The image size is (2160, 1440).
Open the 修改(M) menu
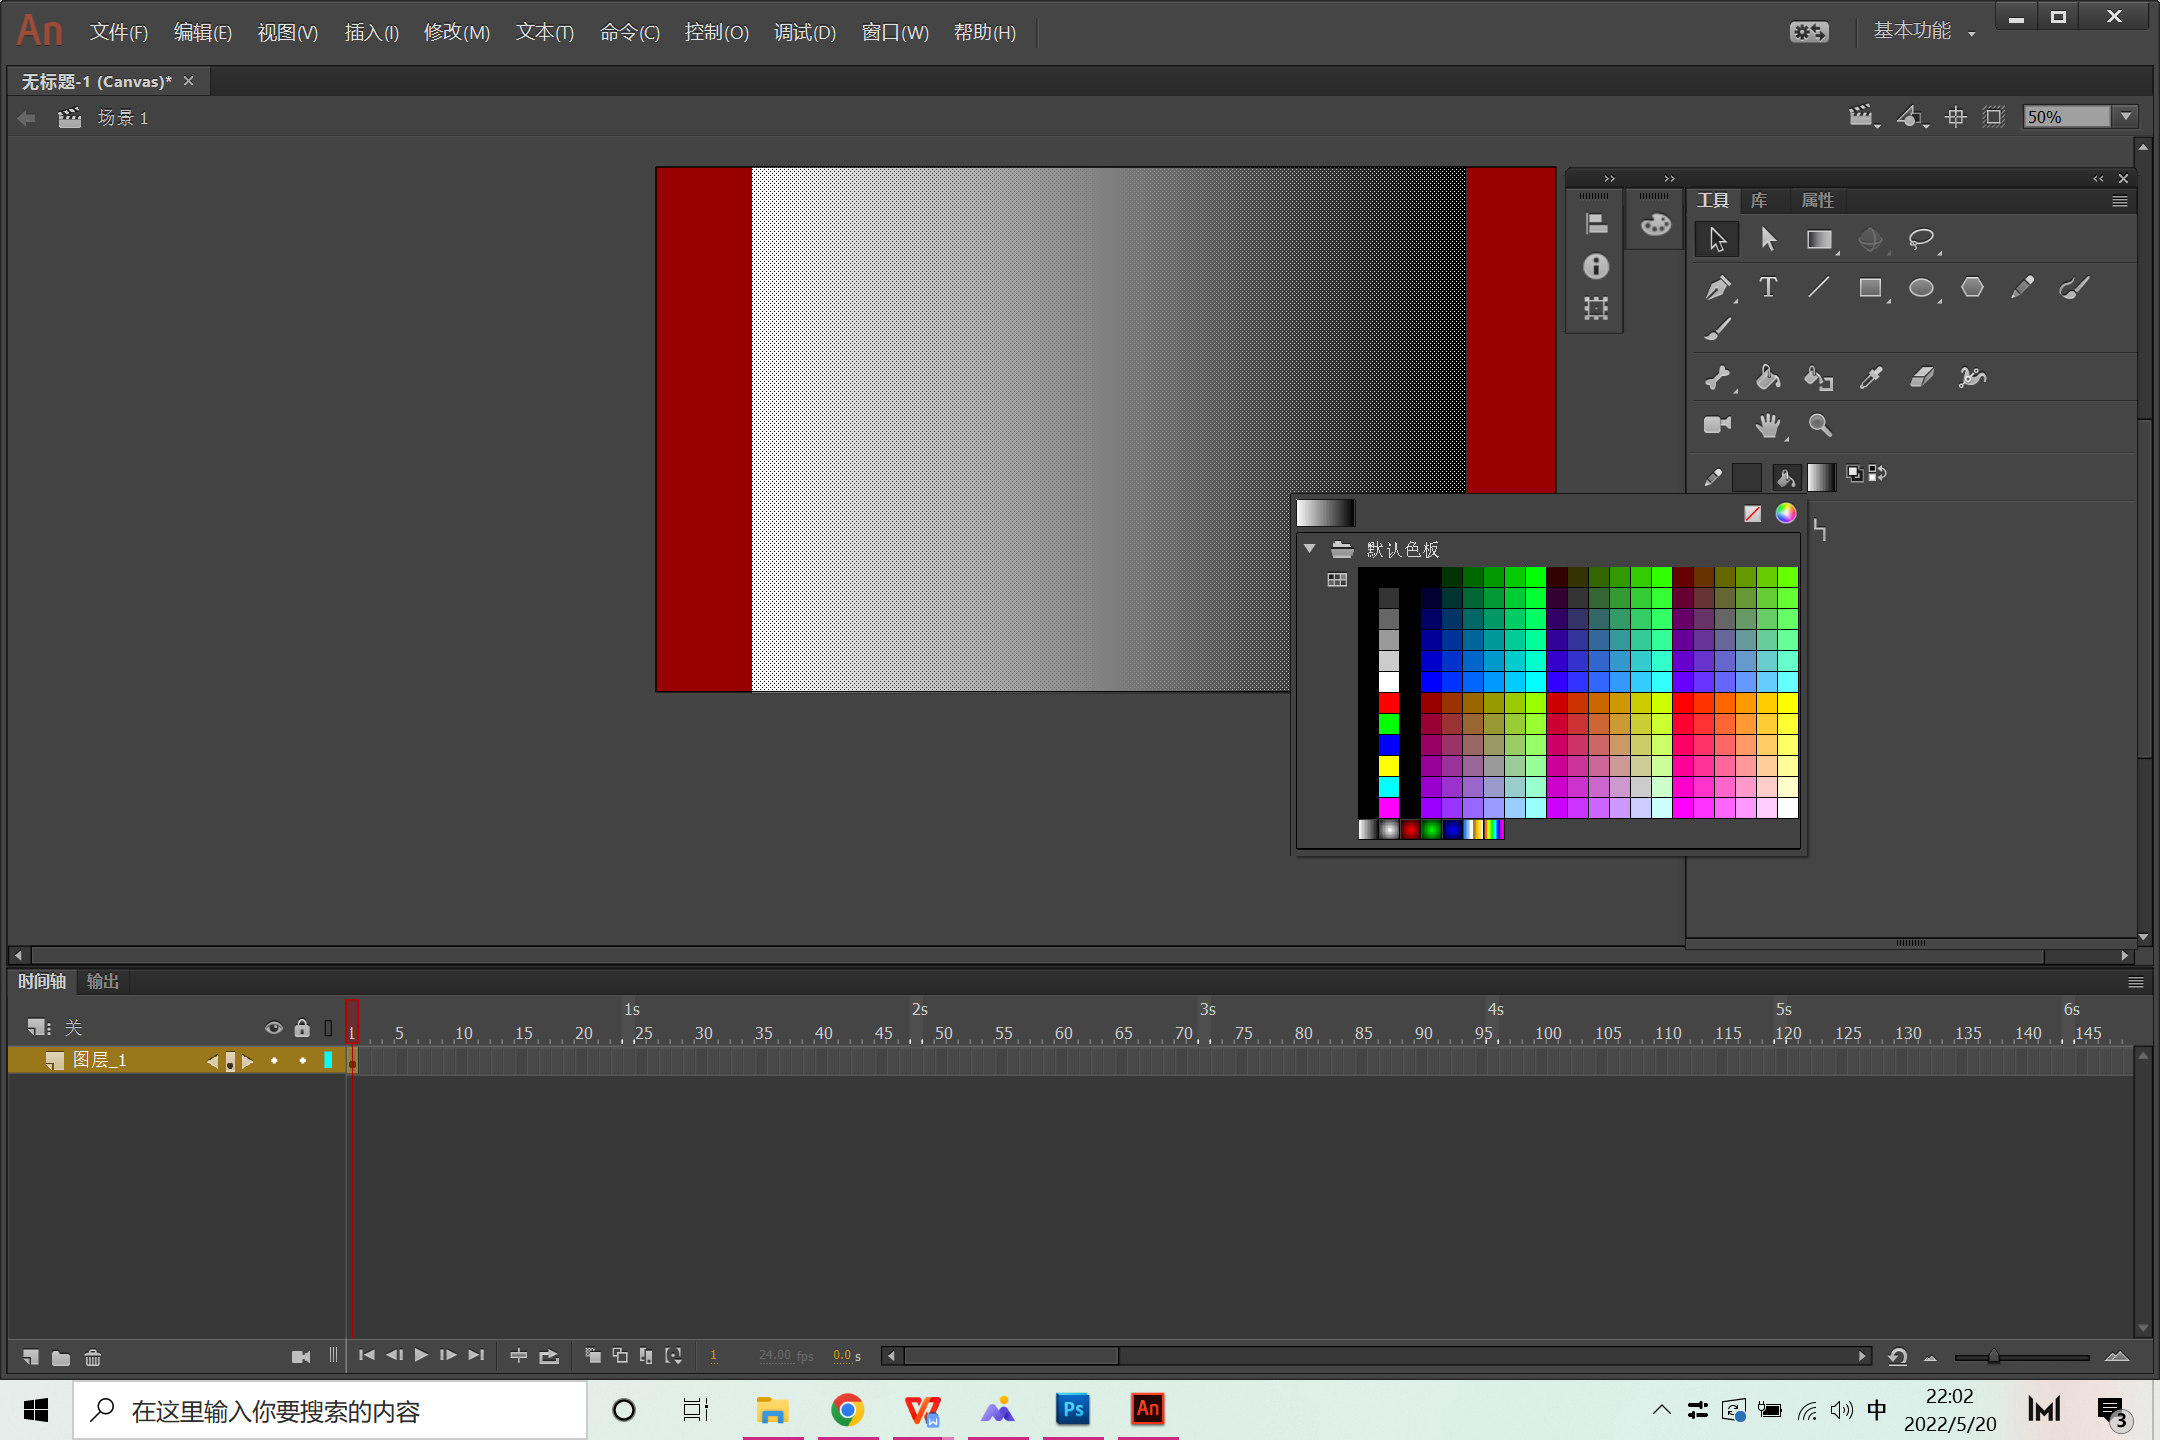point(456,32)
